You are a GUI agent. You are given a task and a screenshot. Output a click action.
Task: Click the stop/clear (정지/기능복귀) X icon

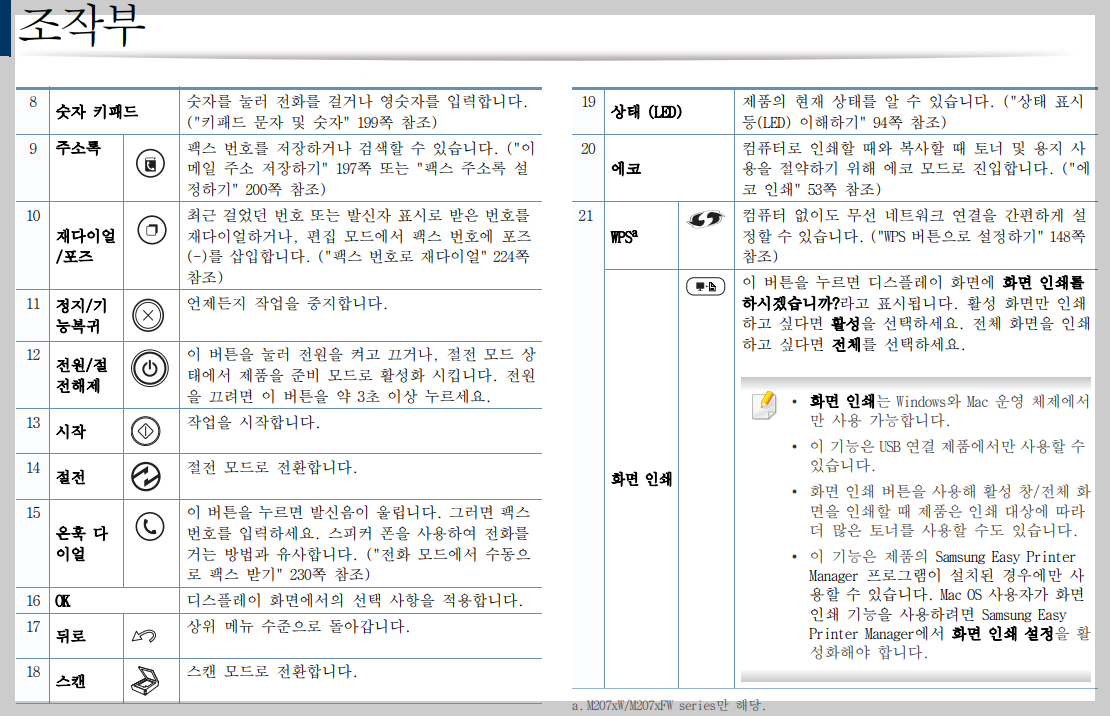pos(148,315)
